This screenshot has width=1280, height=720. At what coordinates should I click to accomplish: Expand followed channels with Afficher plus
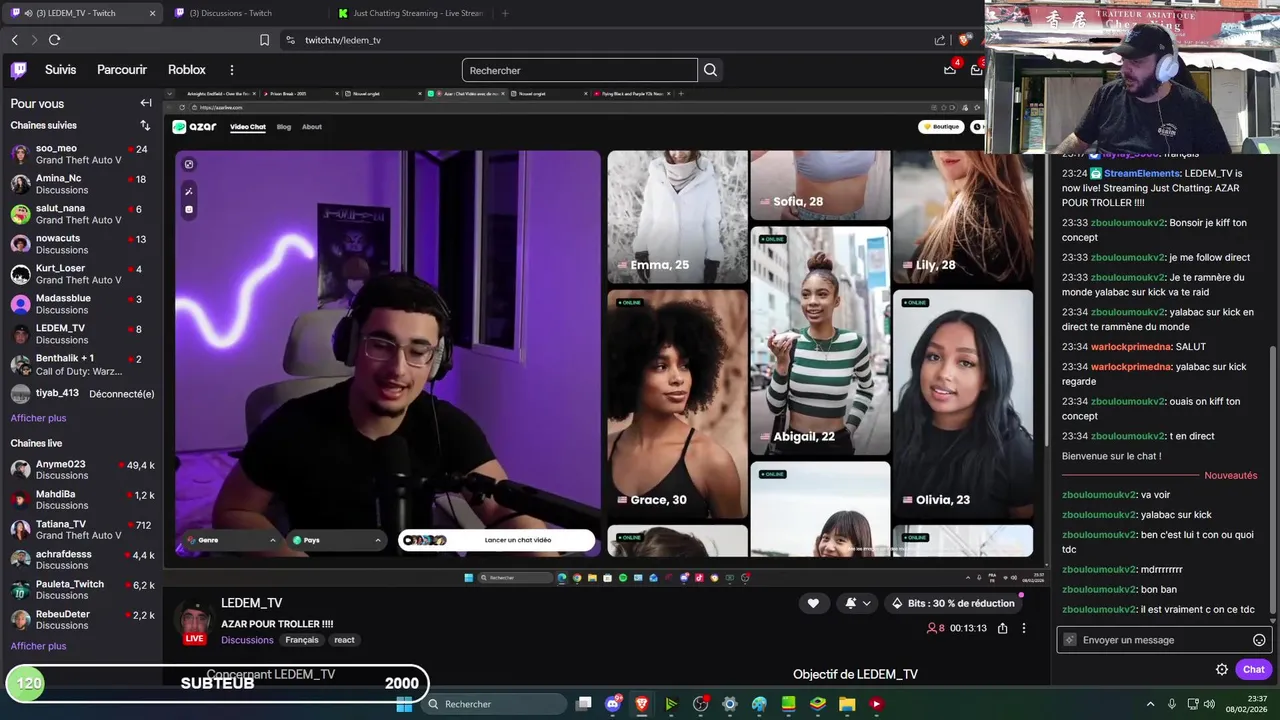pyautogui.click(x=38, y=418)
